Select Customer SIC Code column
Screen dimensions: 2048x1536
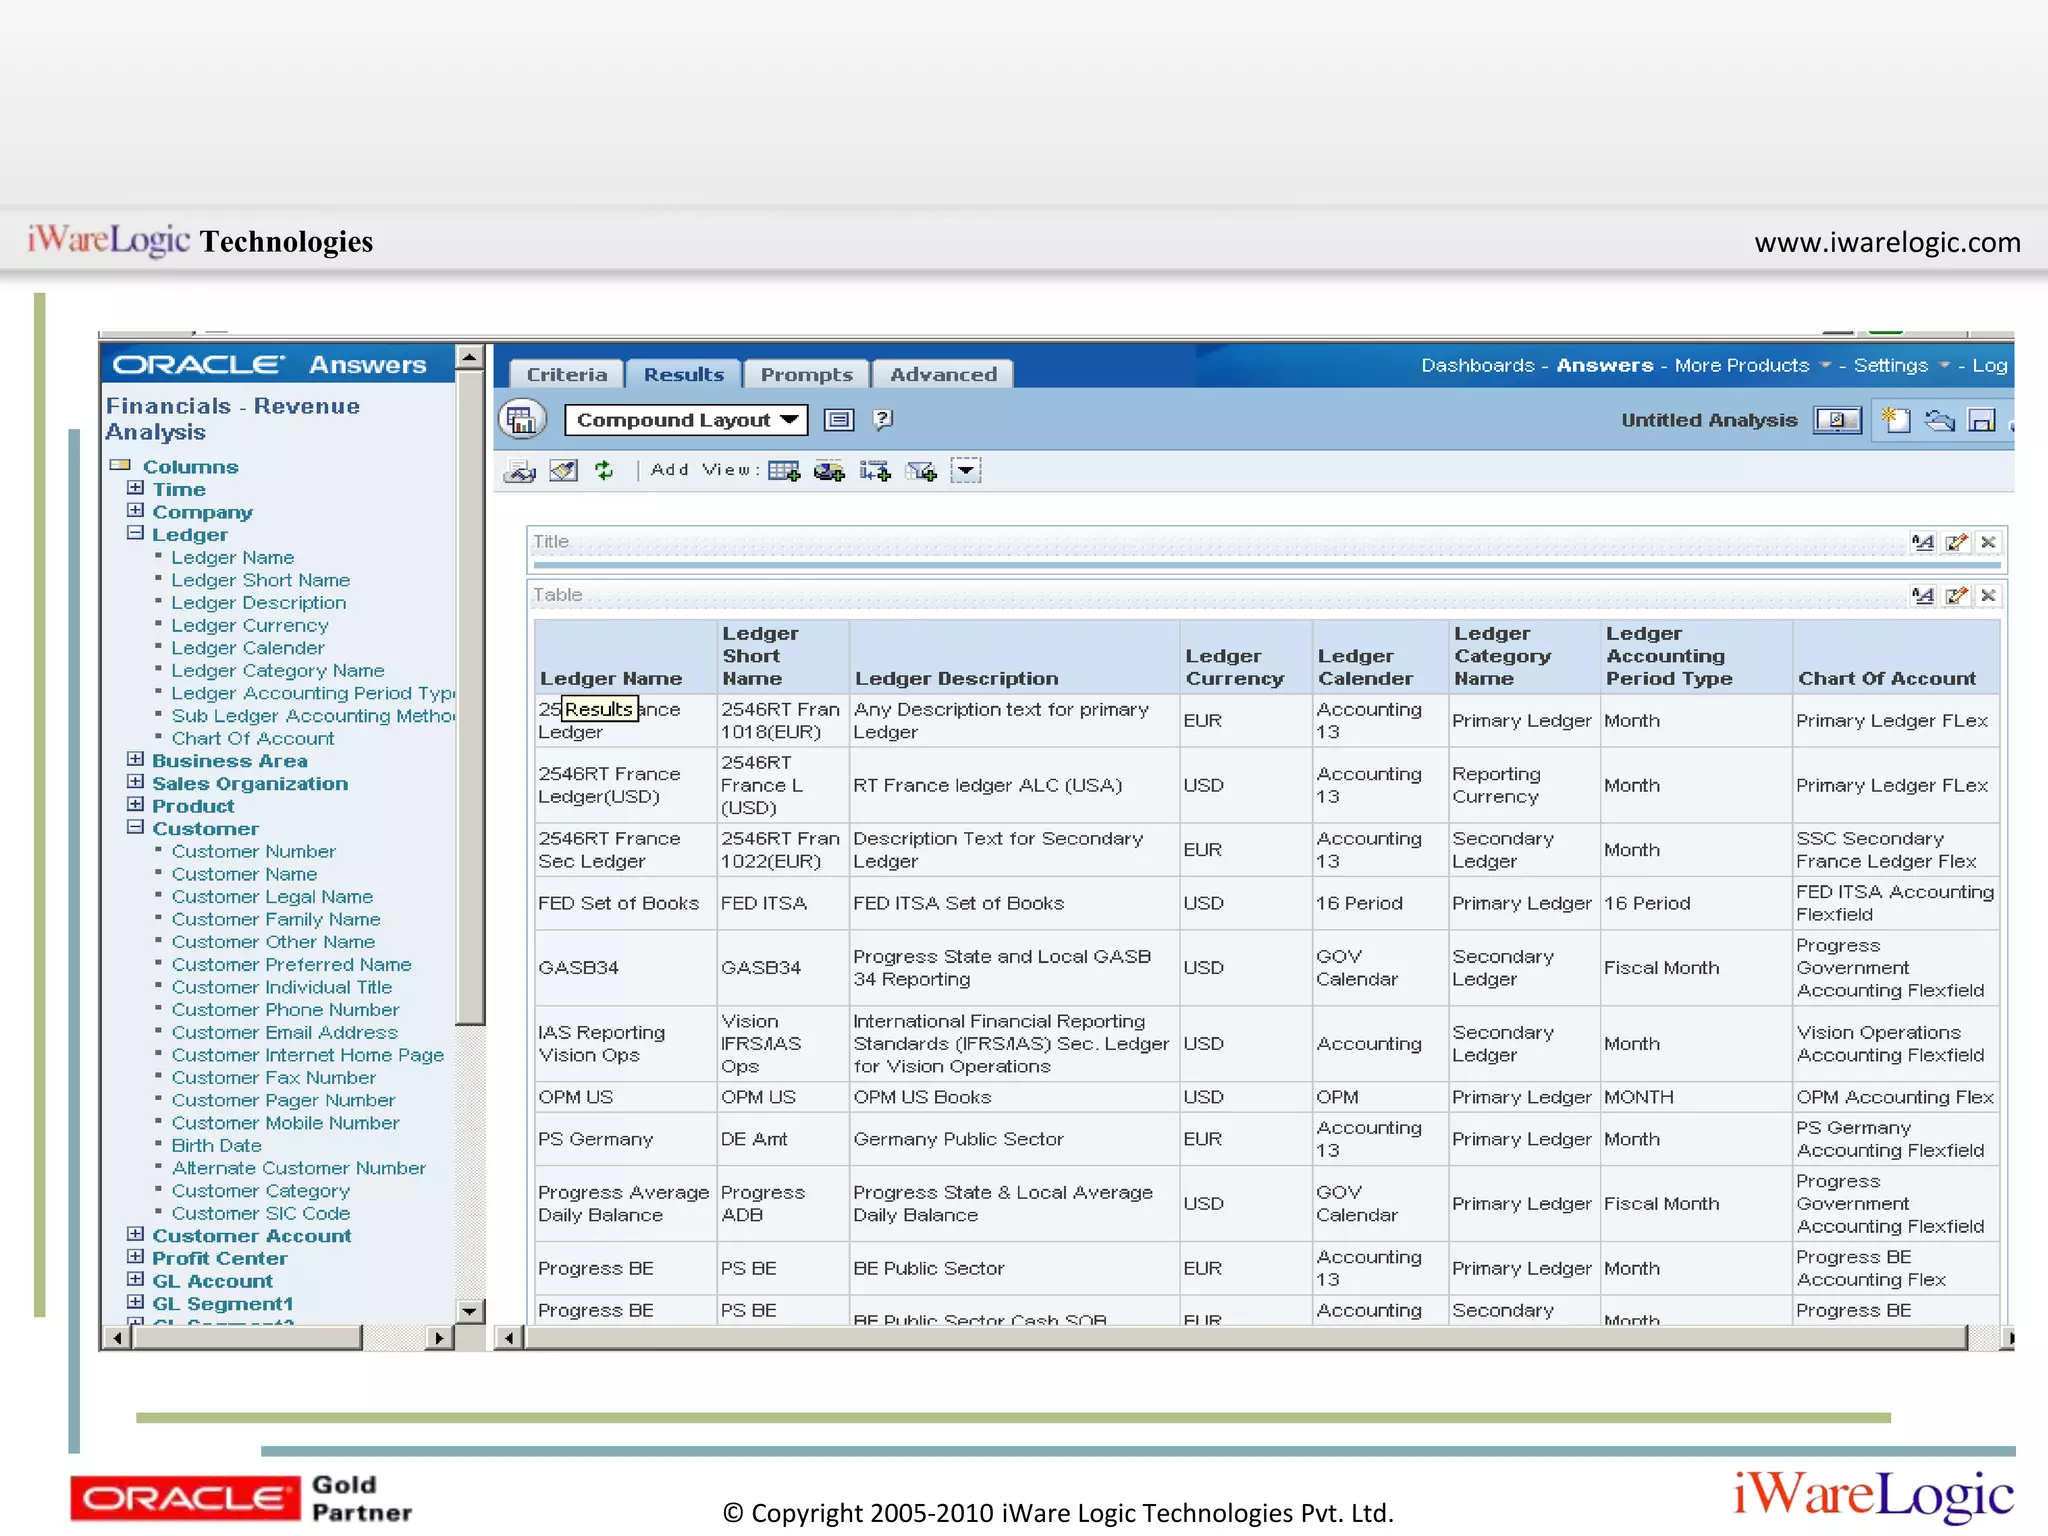(260, 1213)
